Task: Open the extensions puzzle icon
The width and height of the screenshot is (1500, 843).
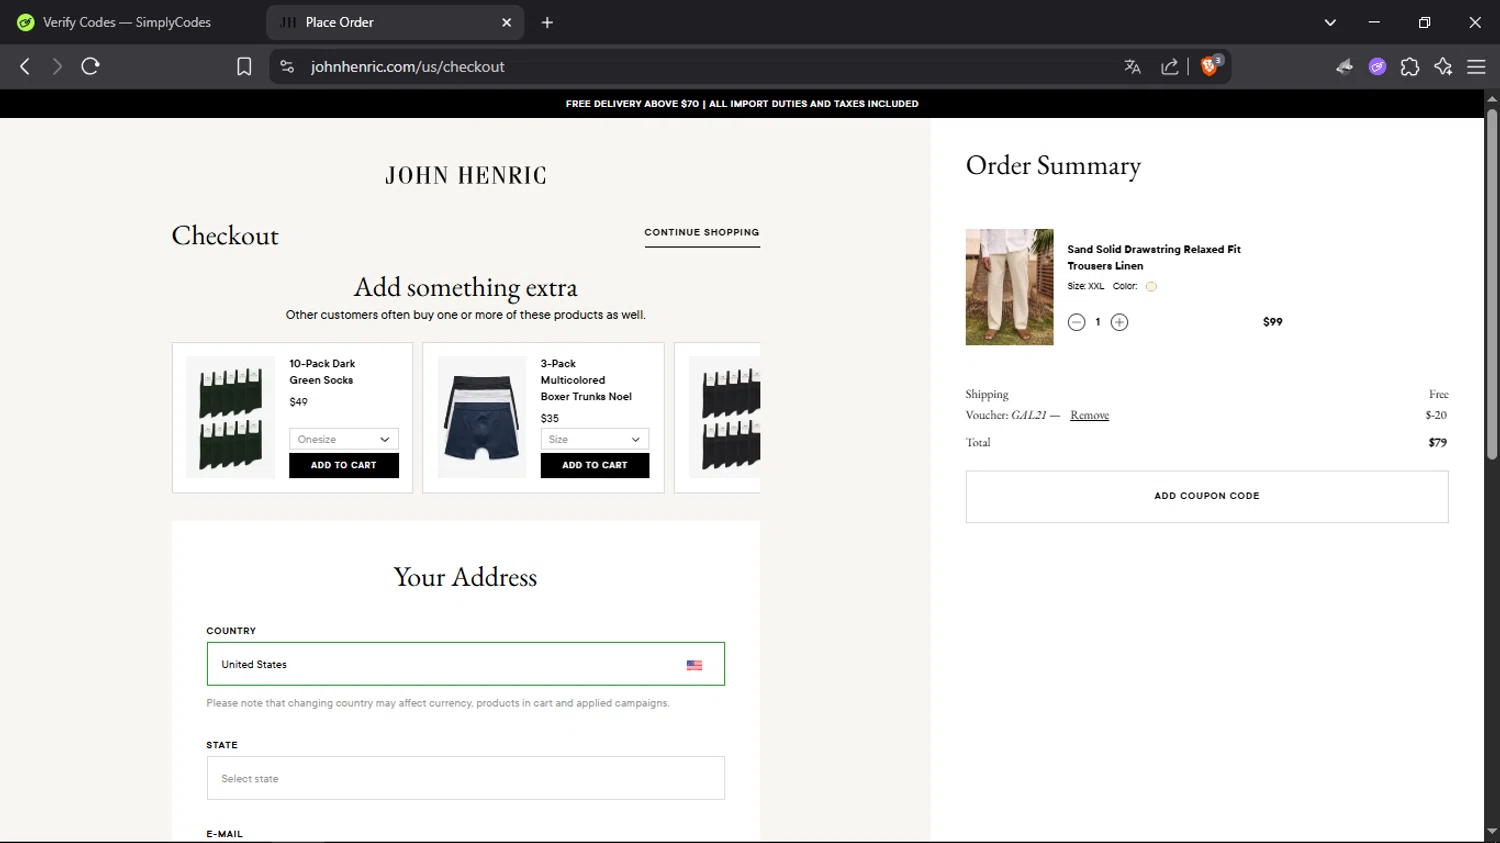Action: pyautogui.click(x=1410, y=67)
